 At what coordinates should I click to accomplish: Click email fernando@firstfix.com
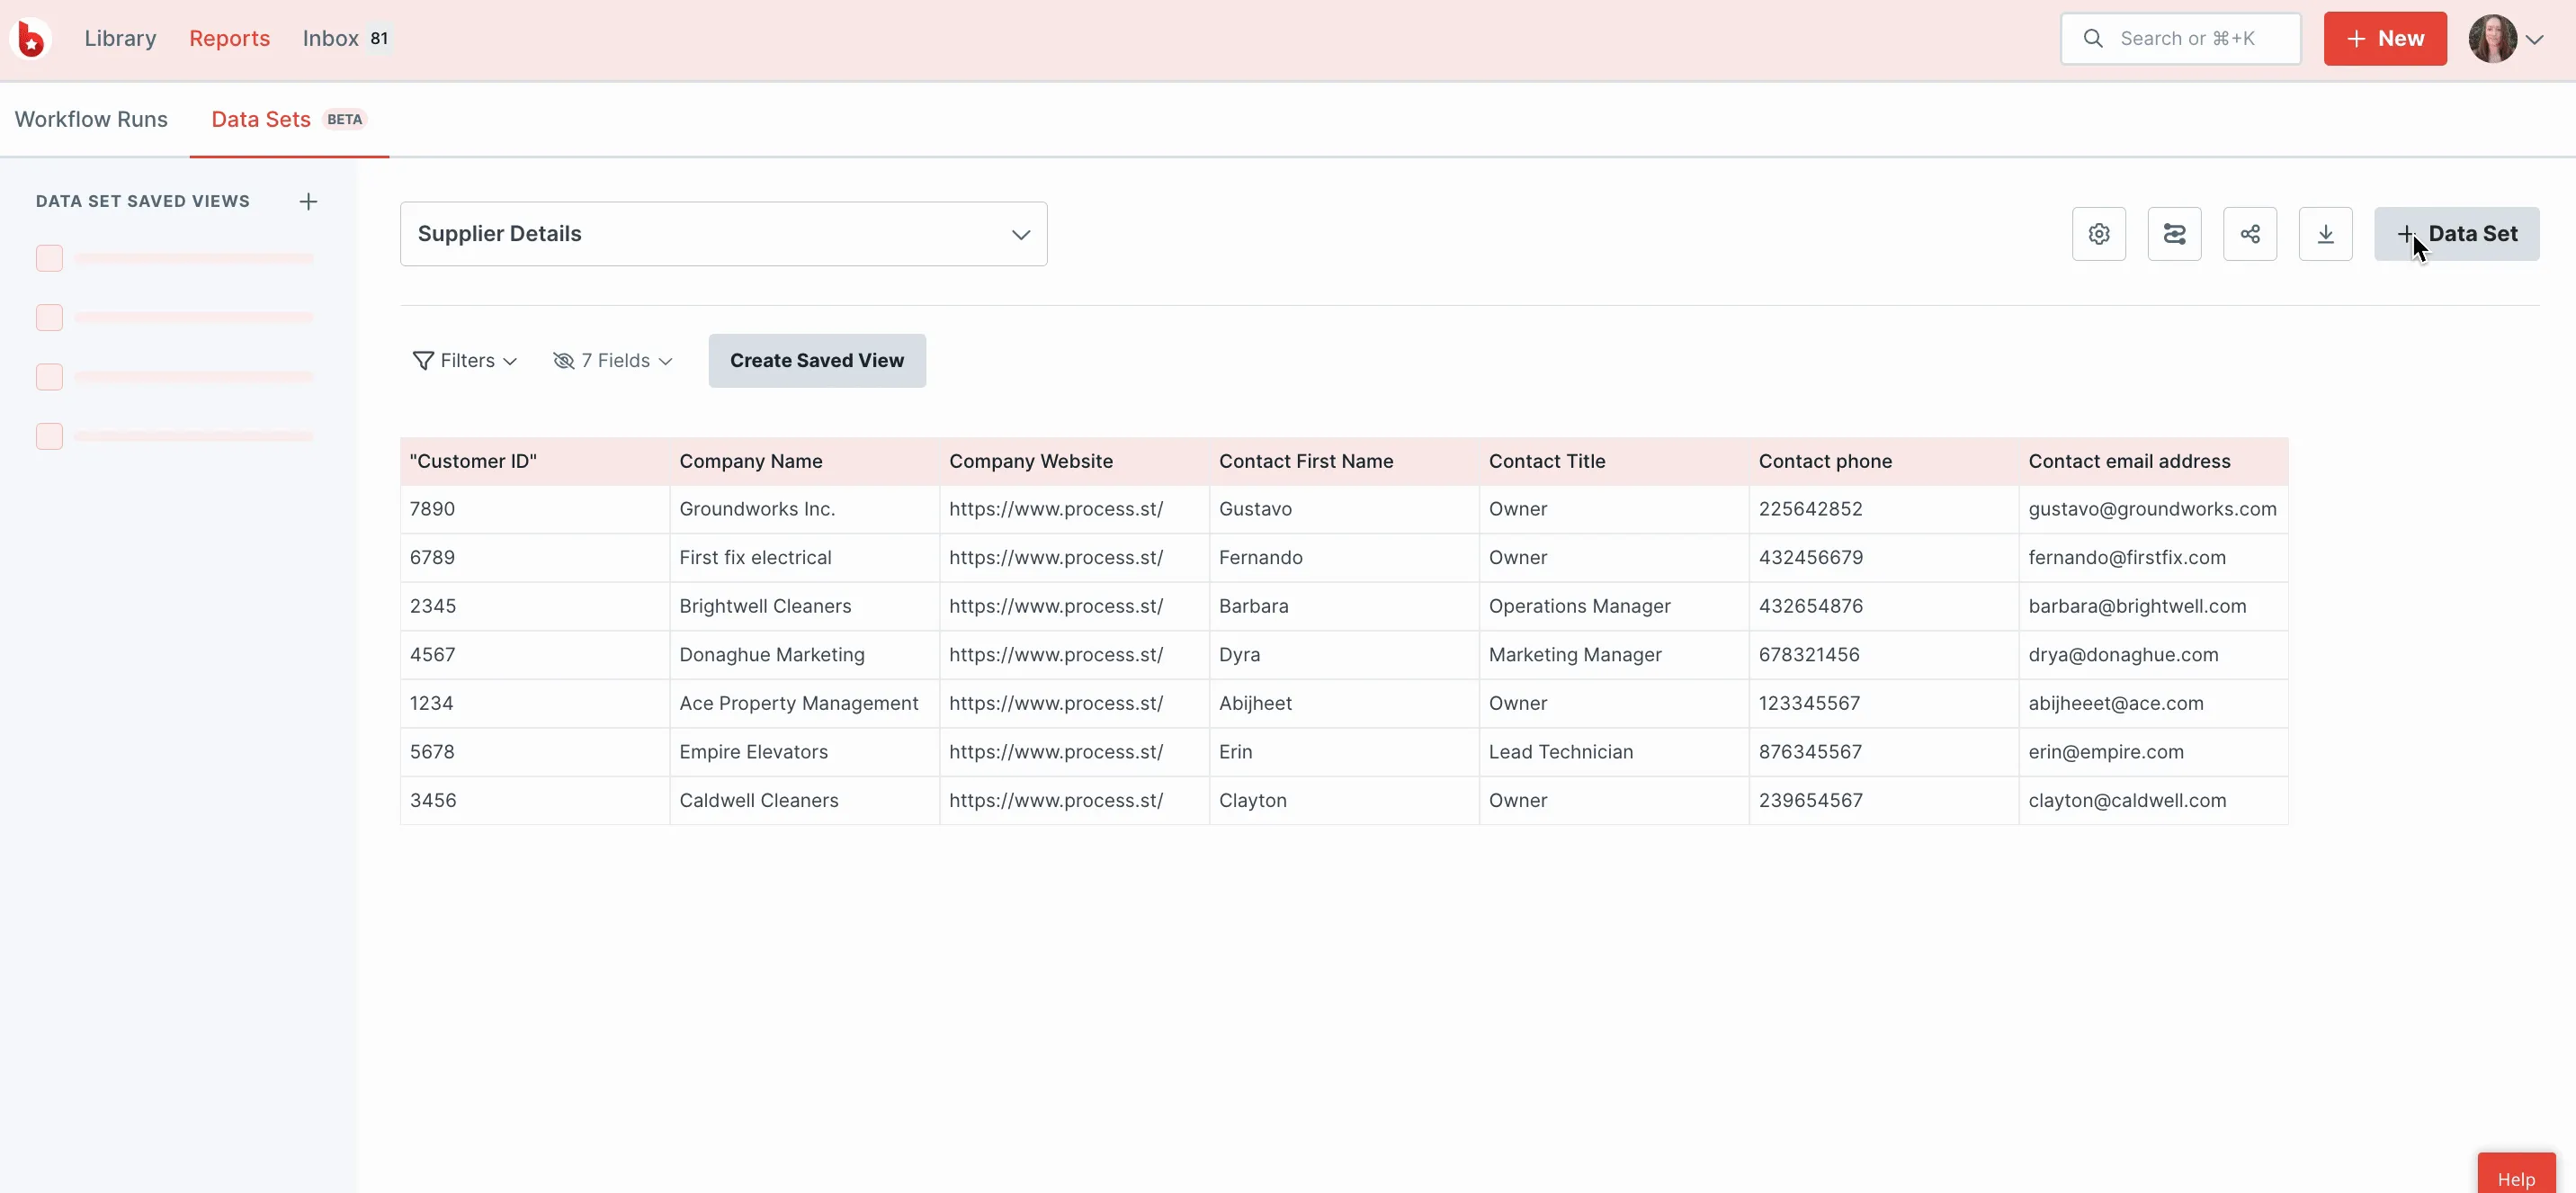coord(2127,558)
